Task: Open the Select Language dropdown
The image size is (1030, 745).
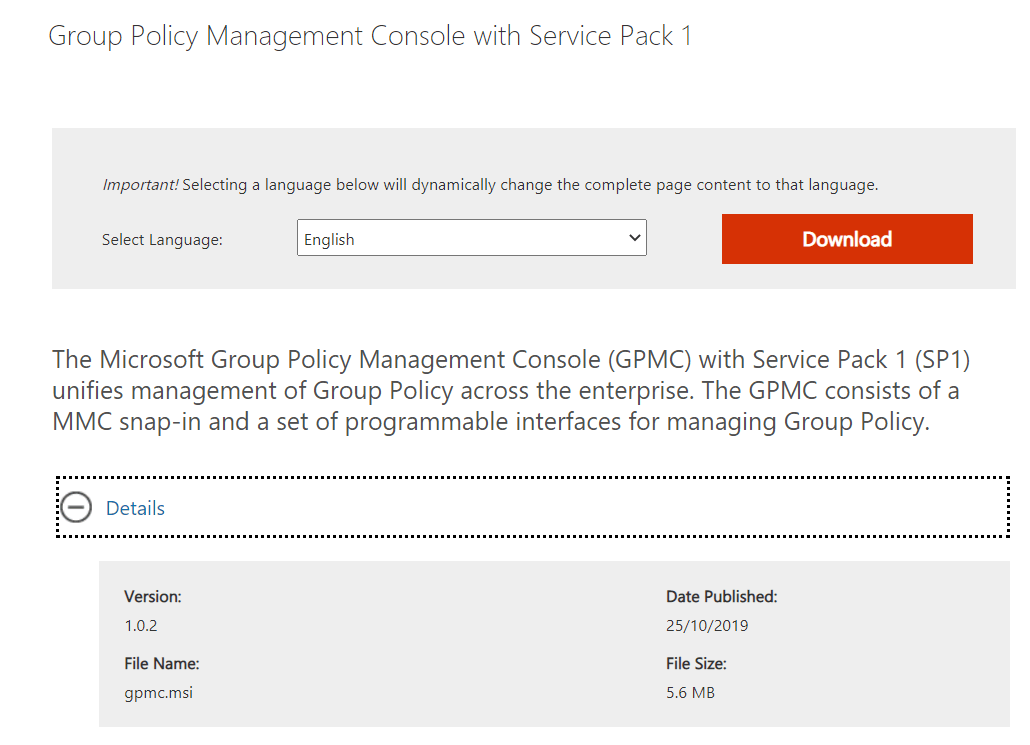Action: 472,238
